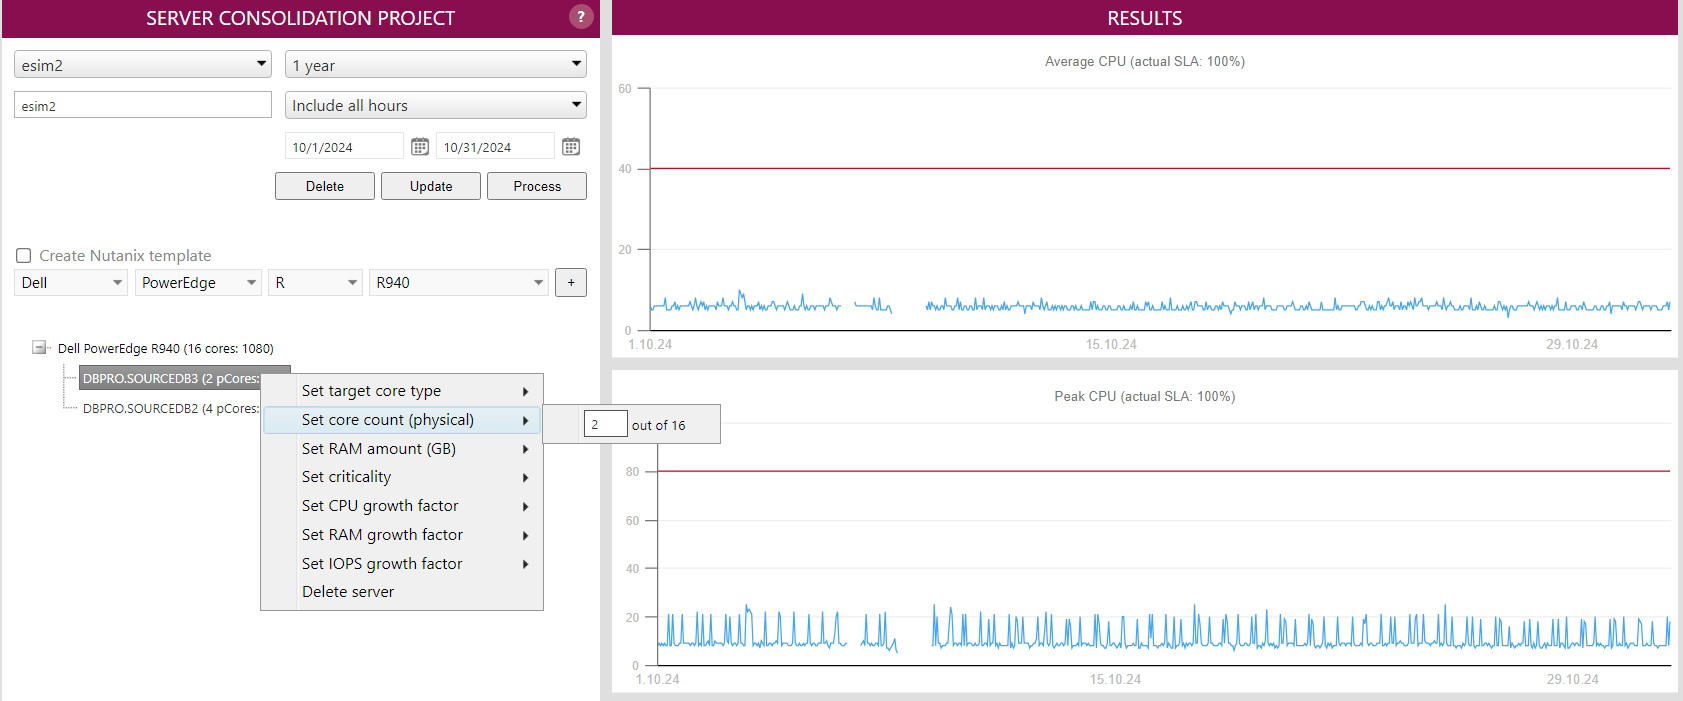Image resolution: width=1683 pixels, height=701 pixels.
Task: Click the core count input field
Action: coord(605,425)
